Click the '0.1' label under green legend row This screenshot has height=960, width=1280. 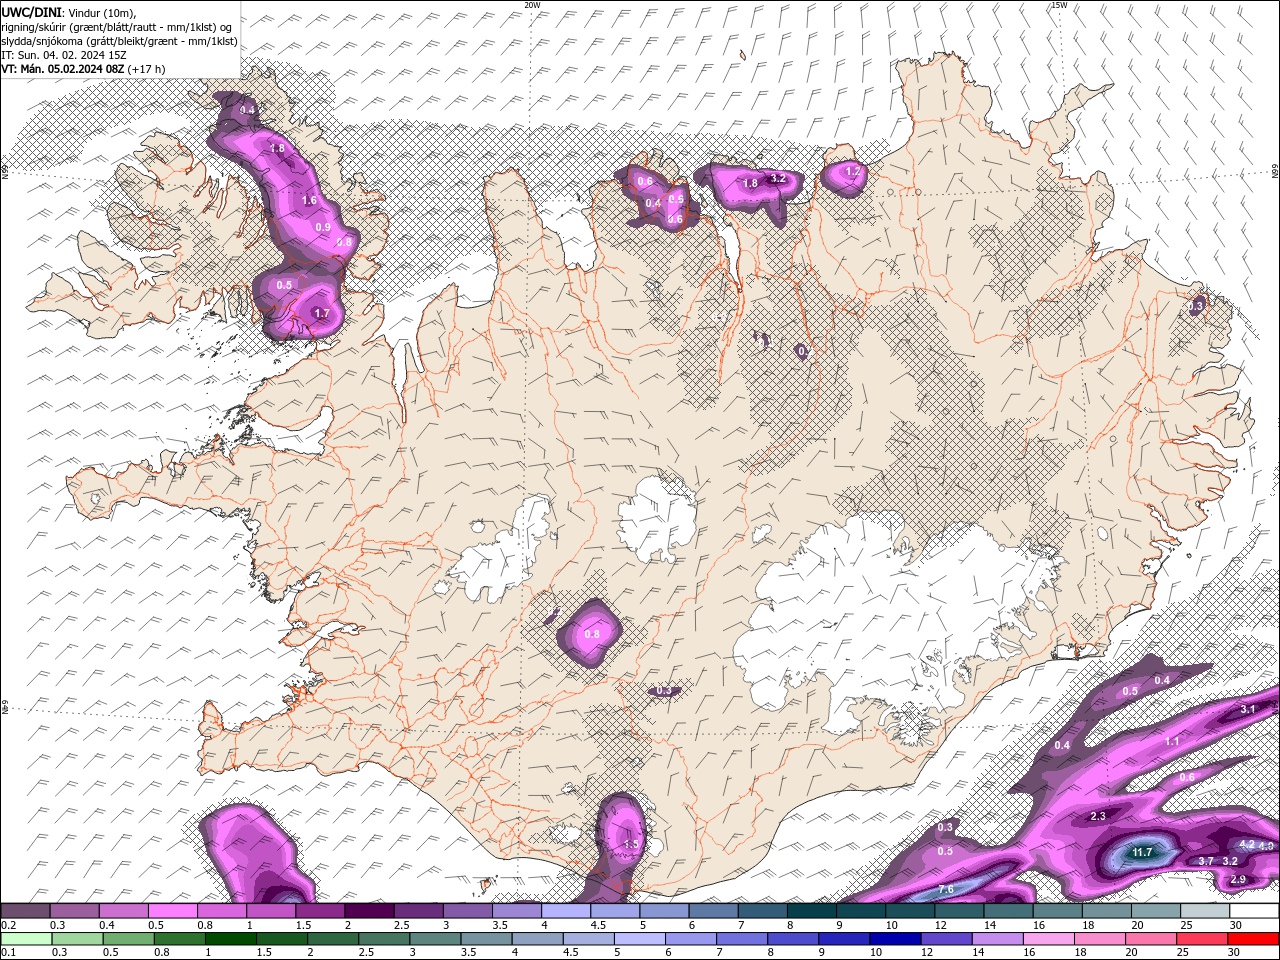[x=9, y=952]
